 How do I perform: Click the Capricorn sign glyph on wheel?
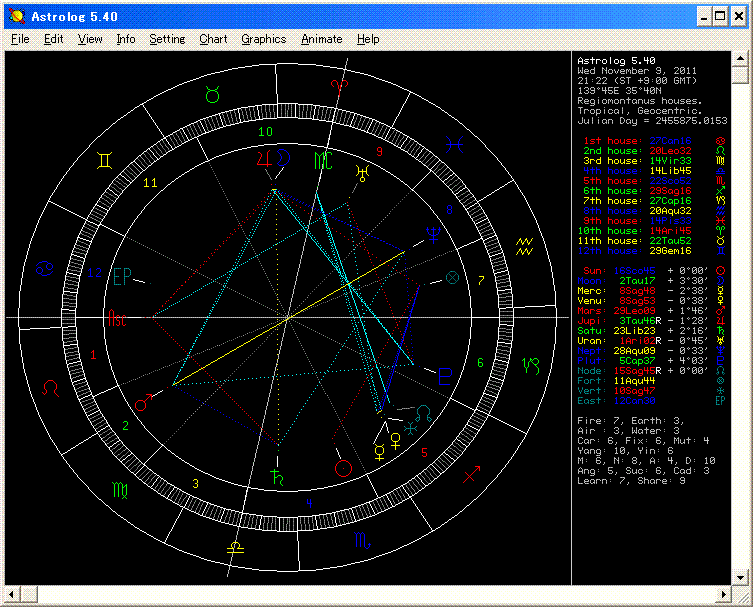coord(531,366)
